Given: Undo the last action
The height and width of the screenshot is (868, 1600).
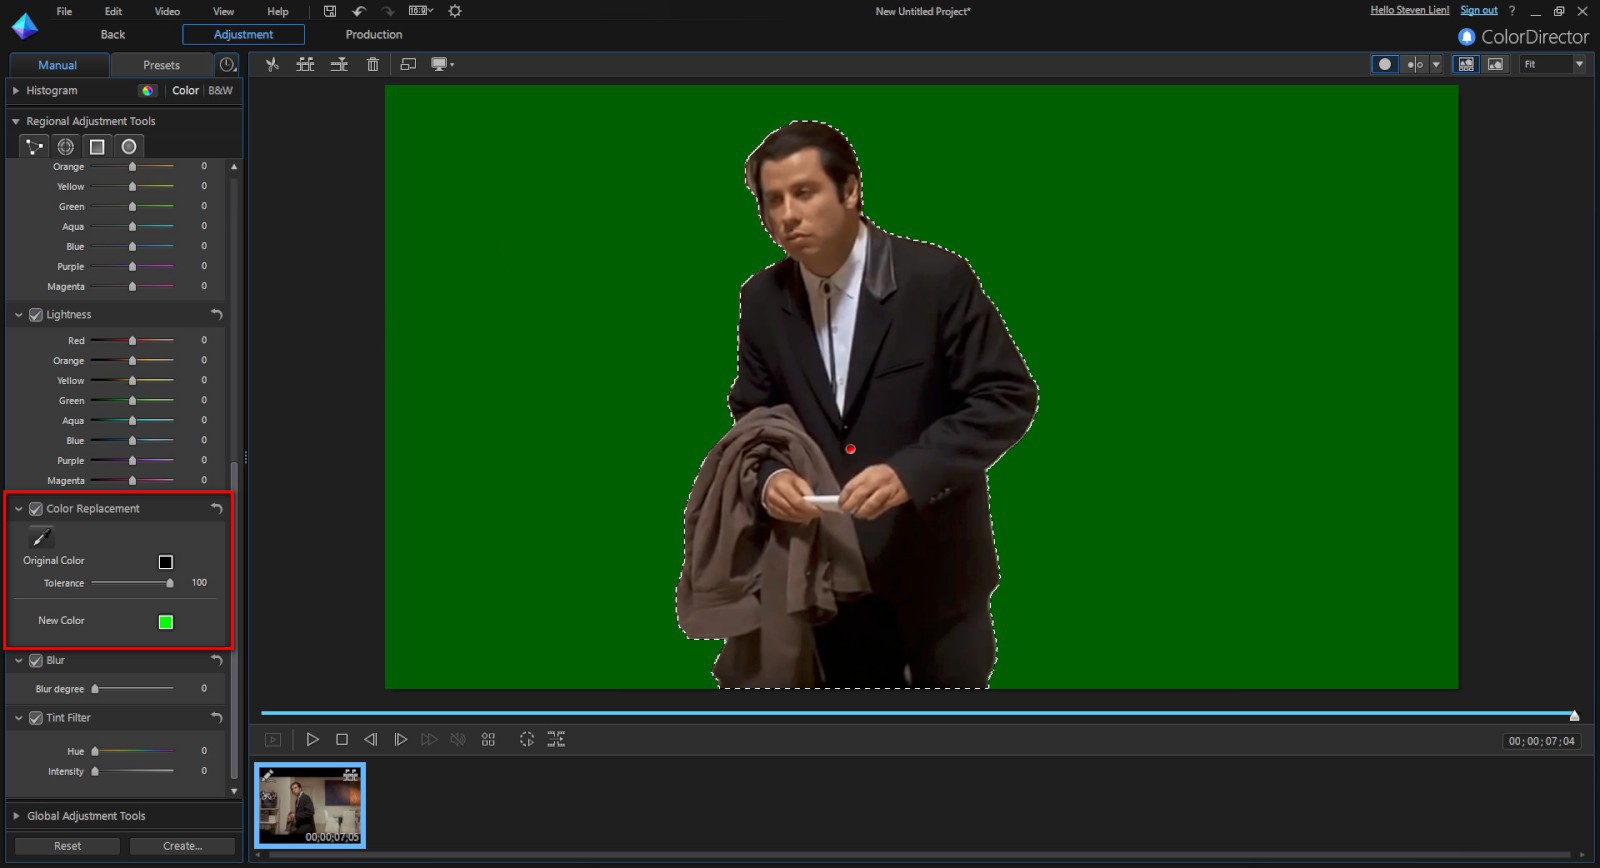Looking at the screenshot, I should 359,11.
